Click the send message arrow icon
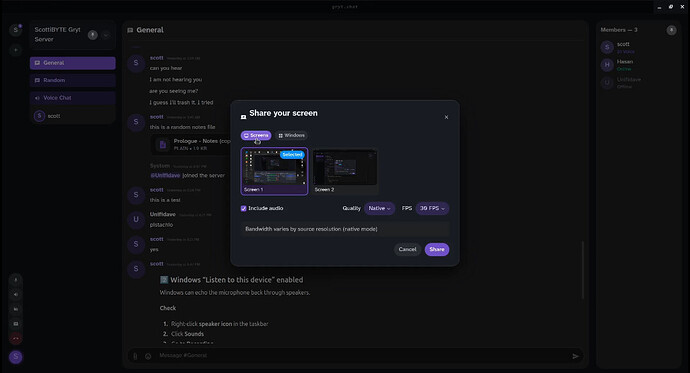Image resolution: width=690 pixels, height=373 pixels. coord(575,356)
